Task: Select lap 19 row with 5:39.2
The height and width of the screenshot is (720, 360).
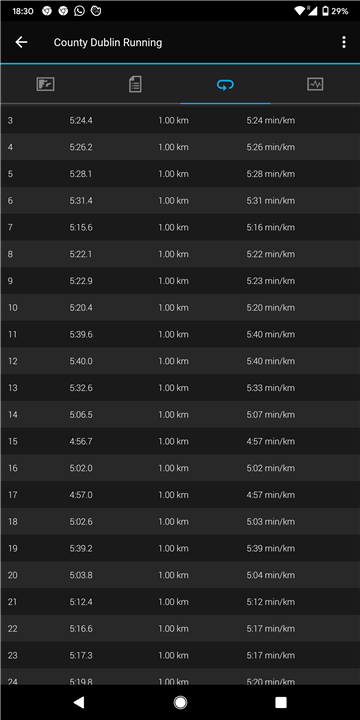Action: click(x=180, y=548)
